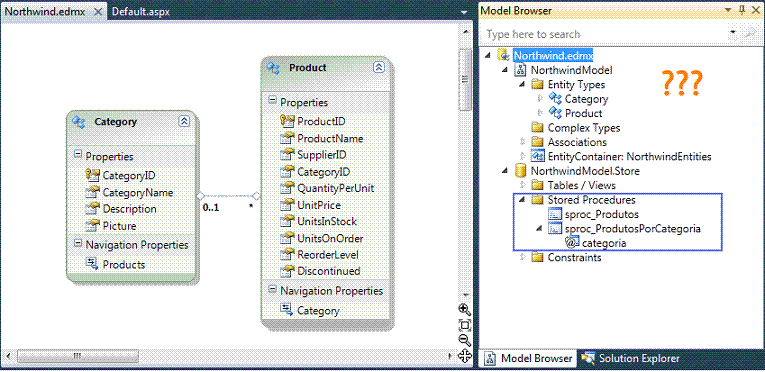Click the Category entity header icon
765x372 pixels.
[x=79, y=122]
